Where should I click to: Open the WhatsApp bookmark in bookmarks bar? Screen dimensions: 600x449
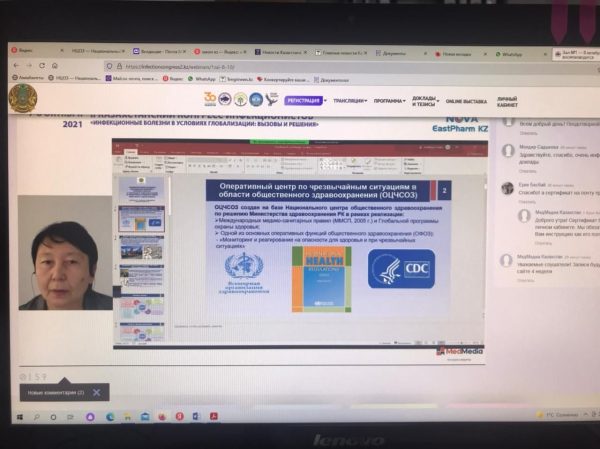pos(204,77)
